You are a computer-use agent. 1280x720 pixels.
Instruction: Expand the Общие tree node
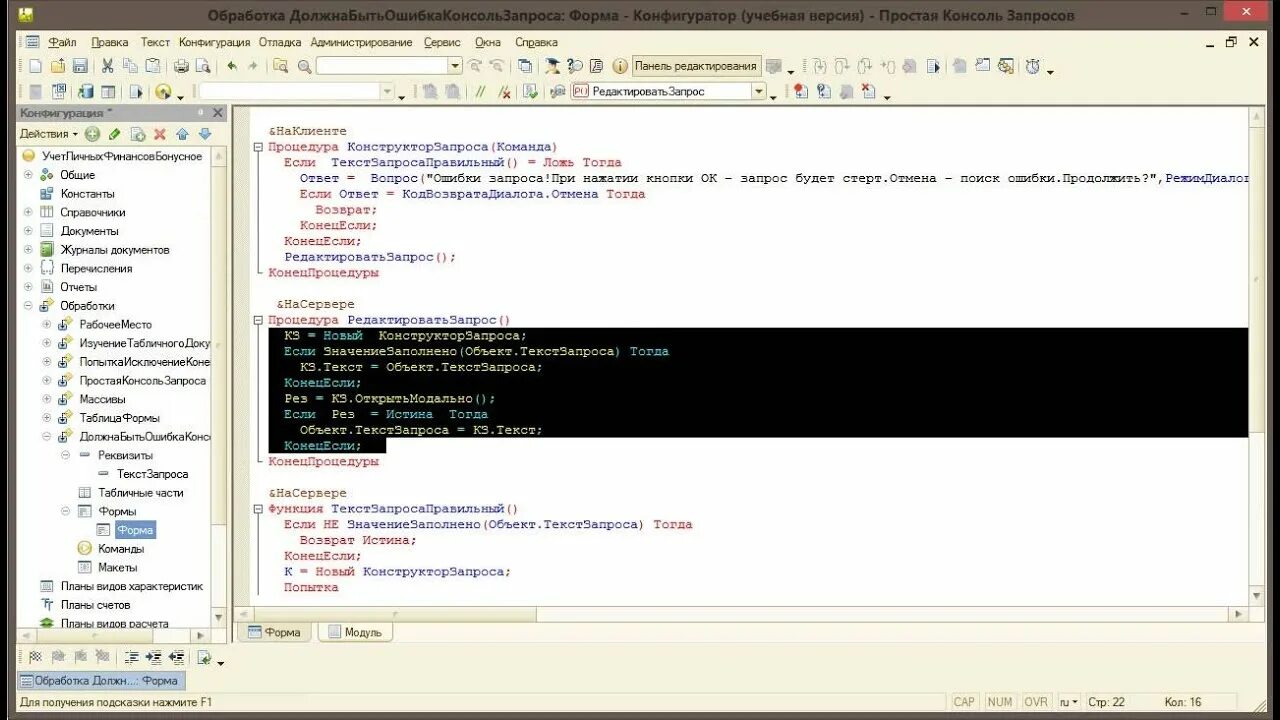pyautogui.click(x=29, y=175)
